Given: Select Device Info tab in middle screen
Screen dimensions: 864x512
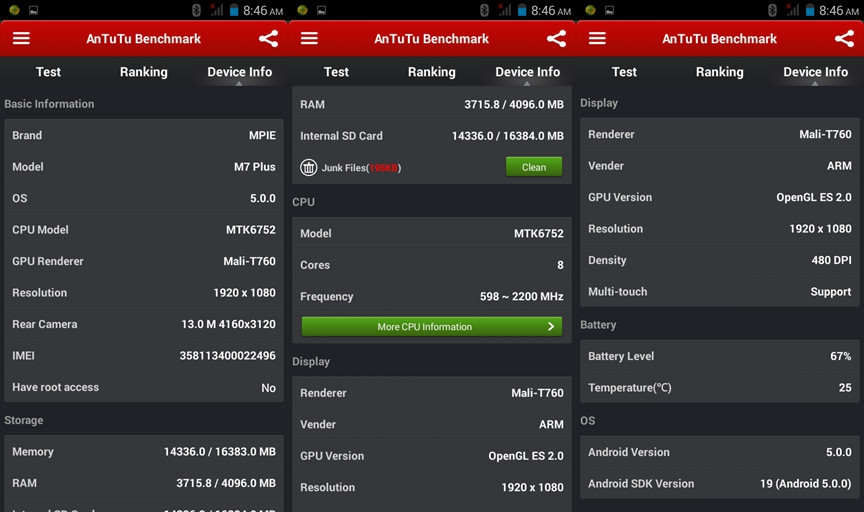Looking at the screenshot, I should pos(528,72).
